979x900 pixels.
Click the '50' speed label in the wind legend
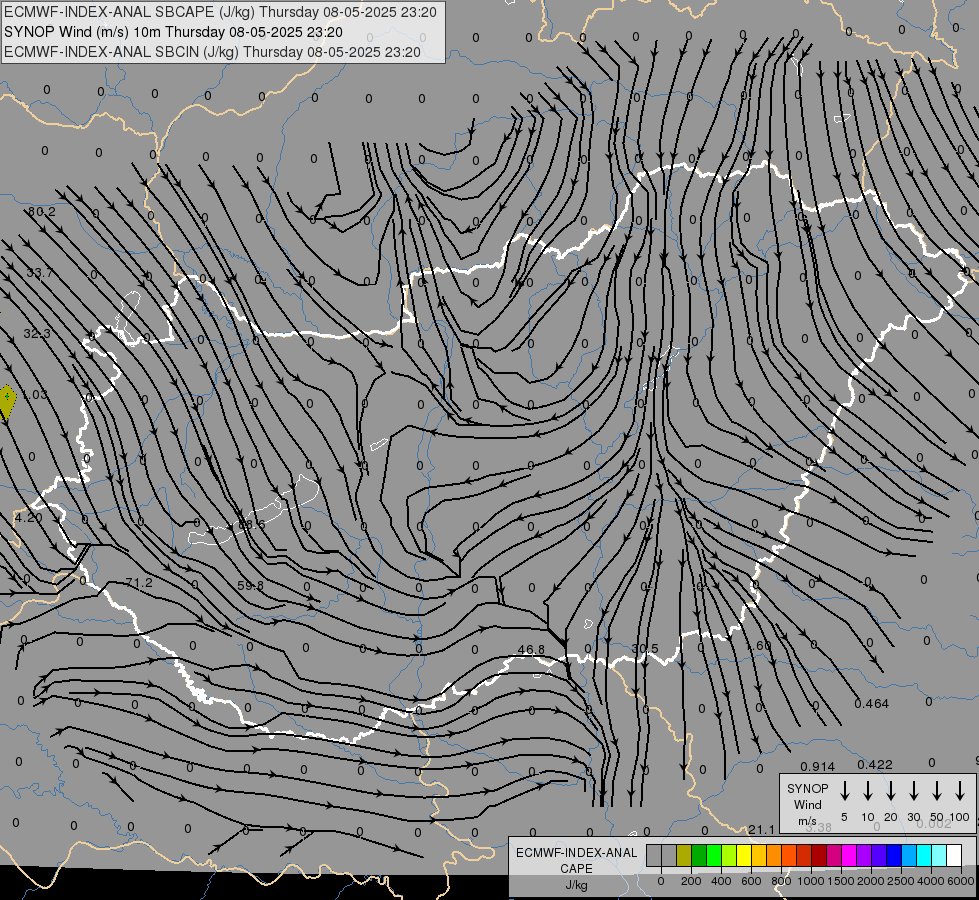click(x=937, y=817)
